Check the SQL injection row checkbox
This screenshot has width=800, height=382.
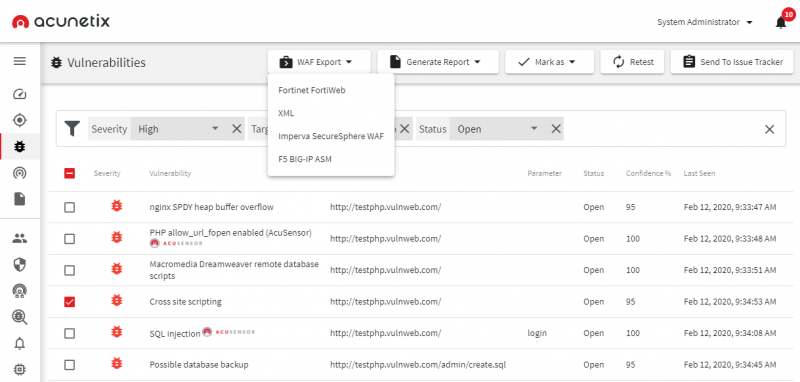[69, 334]
